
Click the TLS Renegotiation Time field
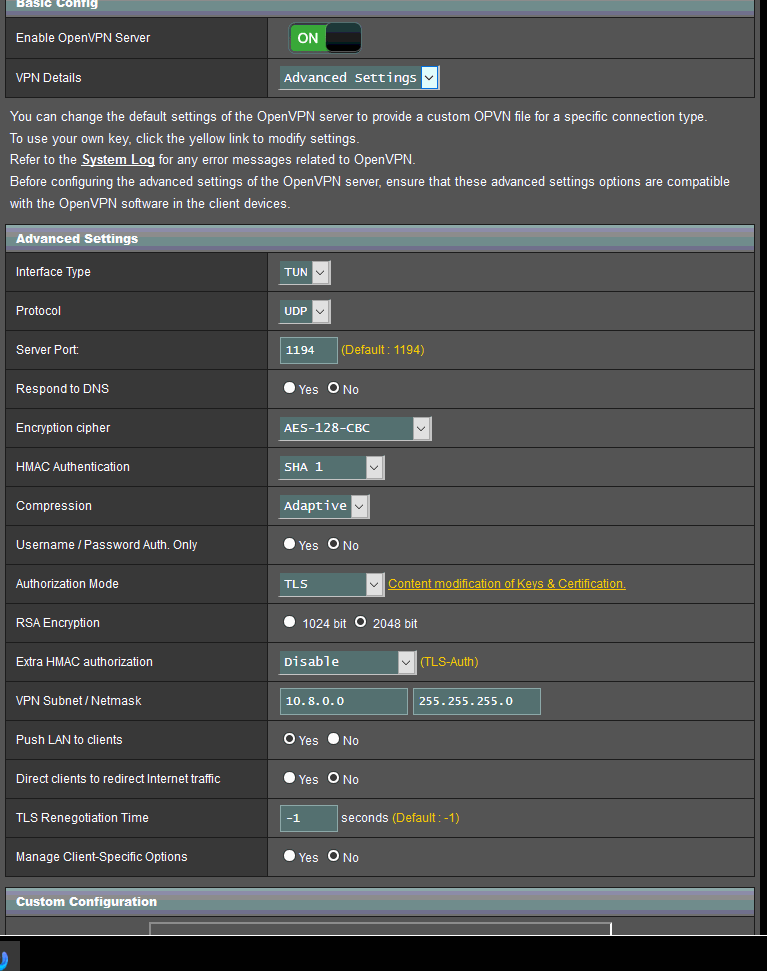(x=308, y=818)
